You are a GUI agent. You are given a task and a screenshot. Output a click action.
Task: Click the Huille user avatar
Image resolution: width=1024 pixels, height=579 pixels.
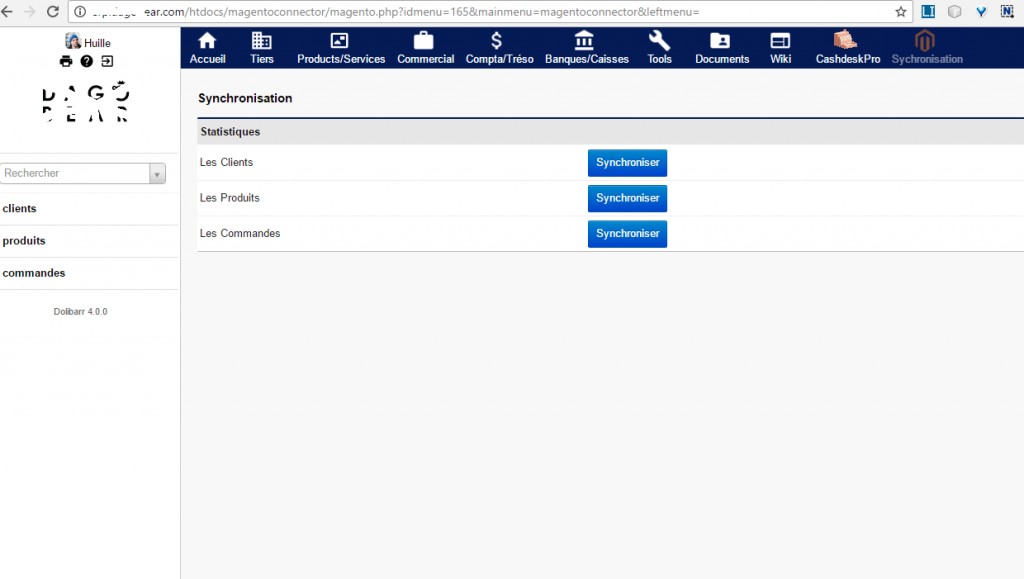point(72,41)
